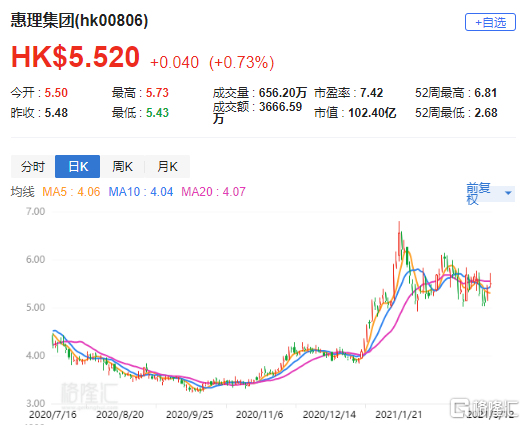Click the 成交量 value 656.20万
The image size is (525, 425).
coord(283,93)
